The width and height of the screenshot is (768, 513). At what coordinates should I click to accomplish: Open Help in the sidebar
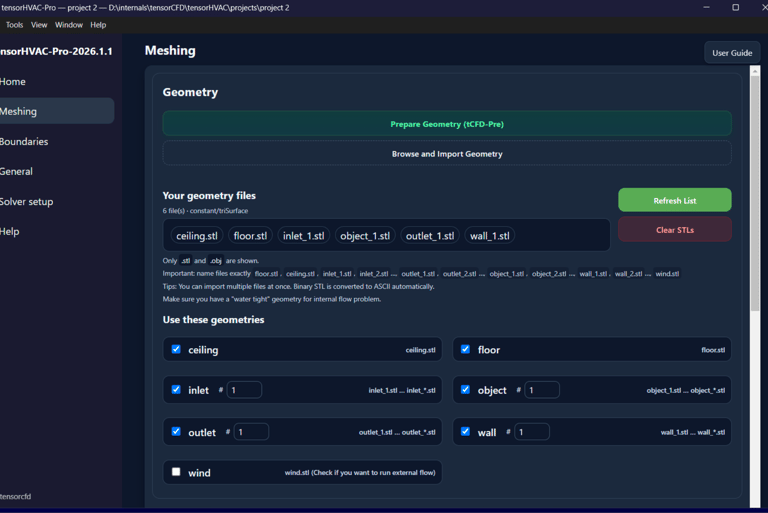coord(55,232)
